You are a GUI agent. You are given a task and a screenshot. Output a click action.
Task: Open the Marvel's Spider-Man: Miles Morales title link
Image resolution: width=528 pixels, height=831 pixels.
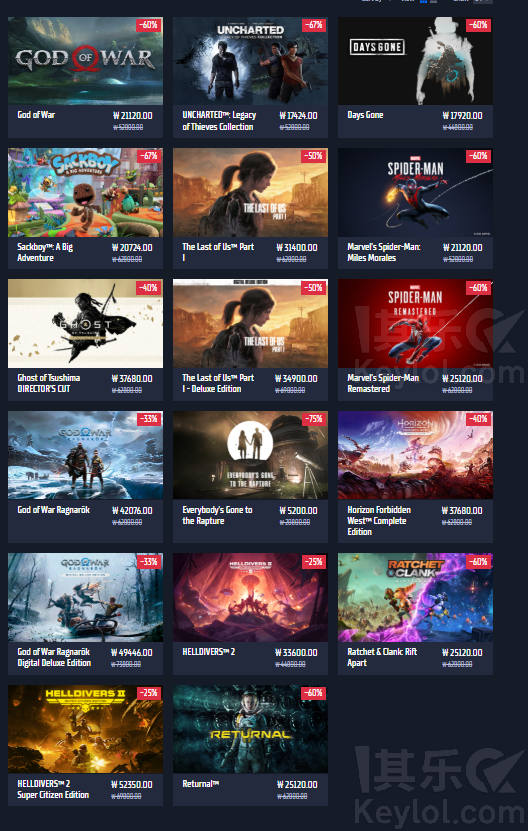coord(384,252)
